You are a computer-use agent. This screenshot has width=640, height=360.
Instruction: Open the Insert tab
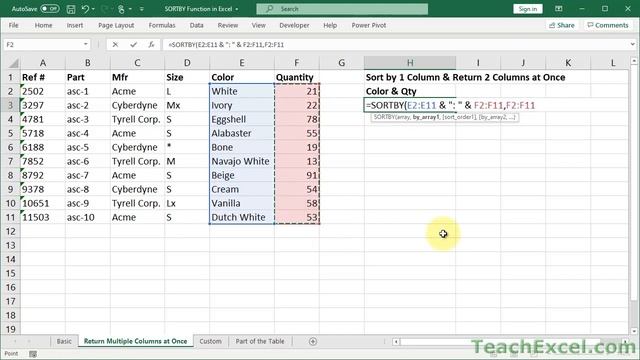75,25
